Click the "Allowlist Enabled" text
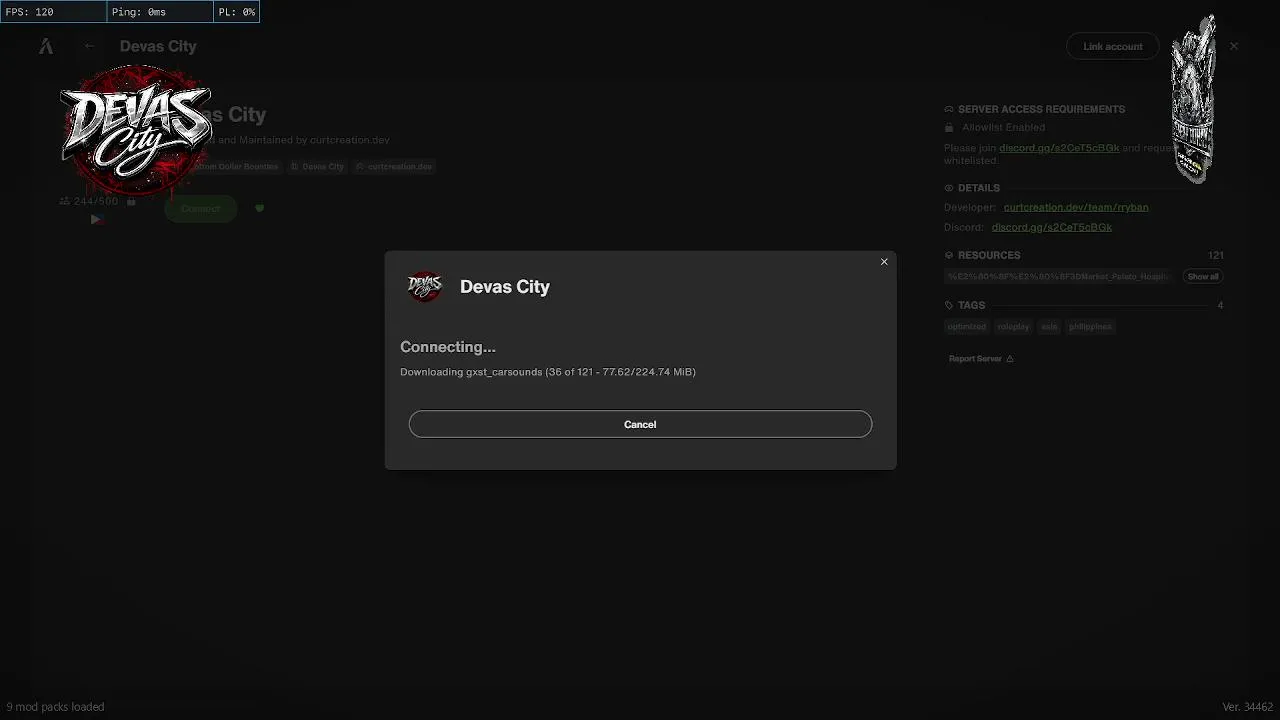The height and width of the screenshot is (720, 1280). point(1003,128)
